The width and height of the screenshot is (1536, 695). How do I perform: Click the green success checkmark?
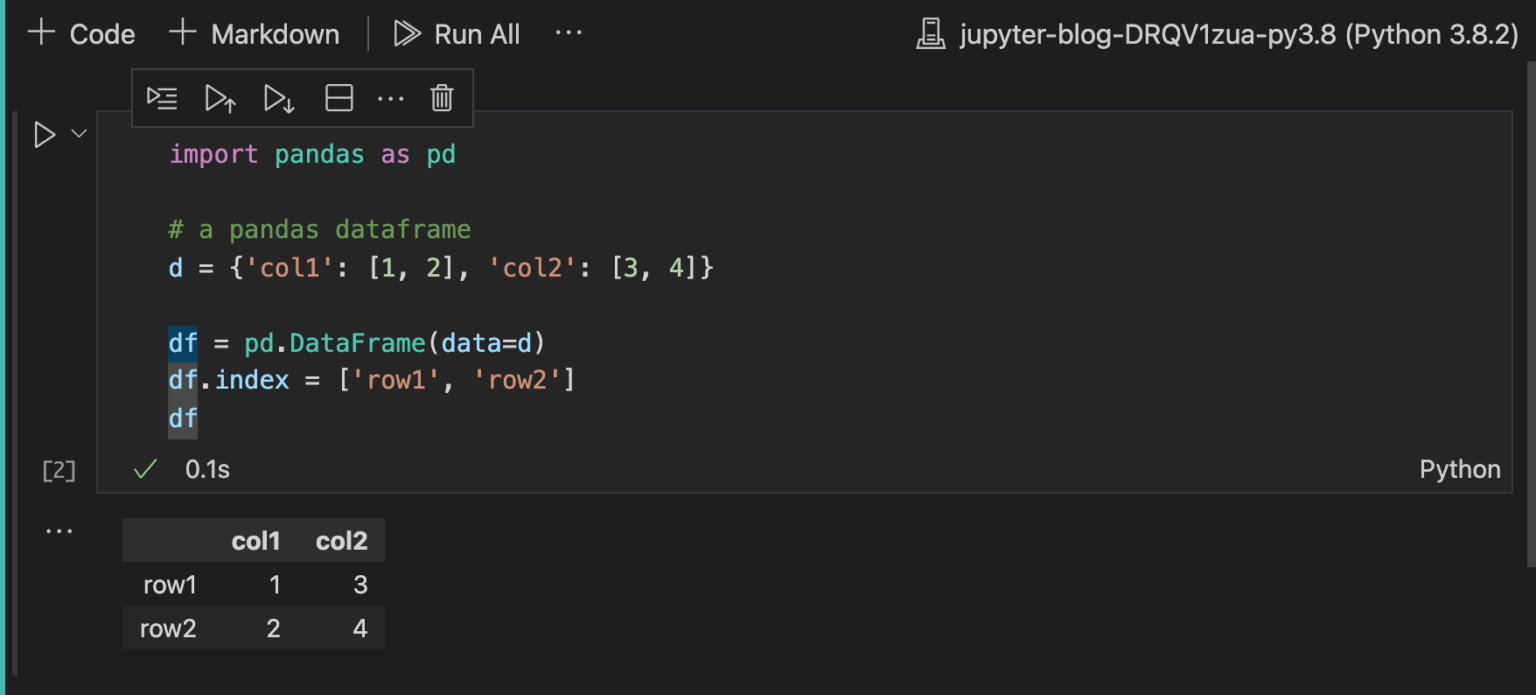point(143,469)
